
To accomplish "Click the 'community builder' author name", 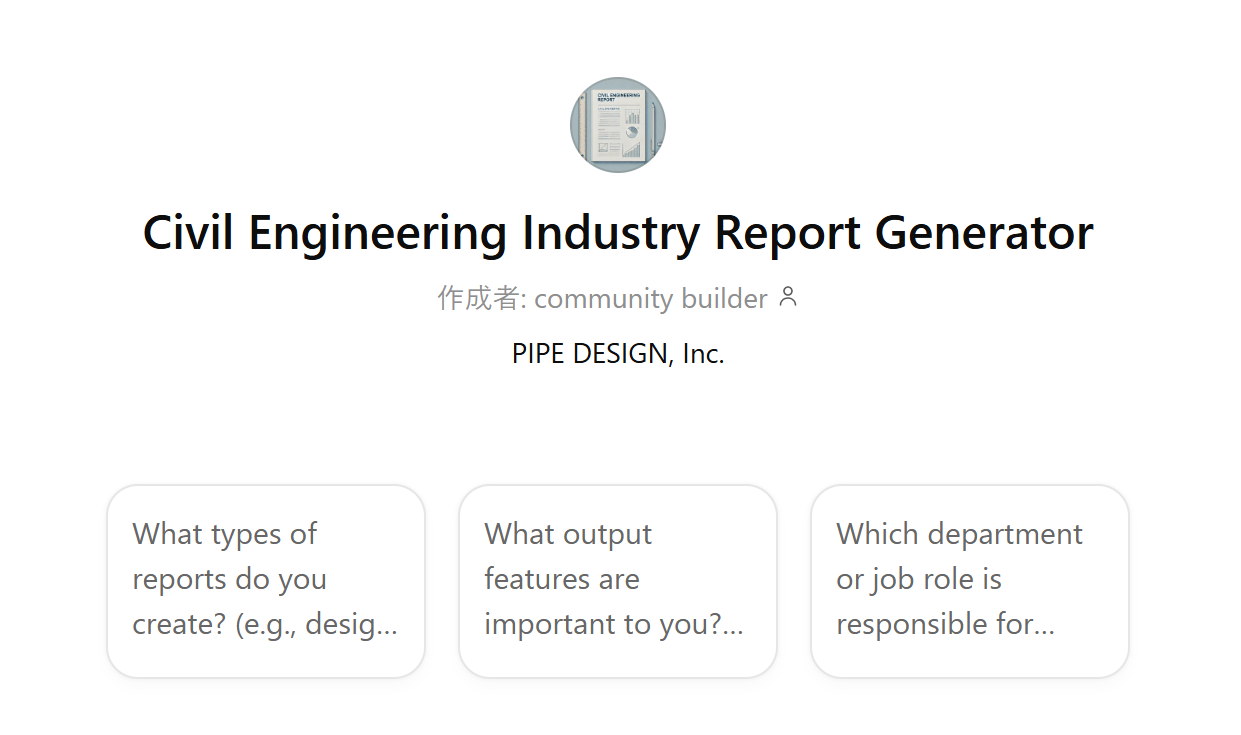I will [651, 298].
